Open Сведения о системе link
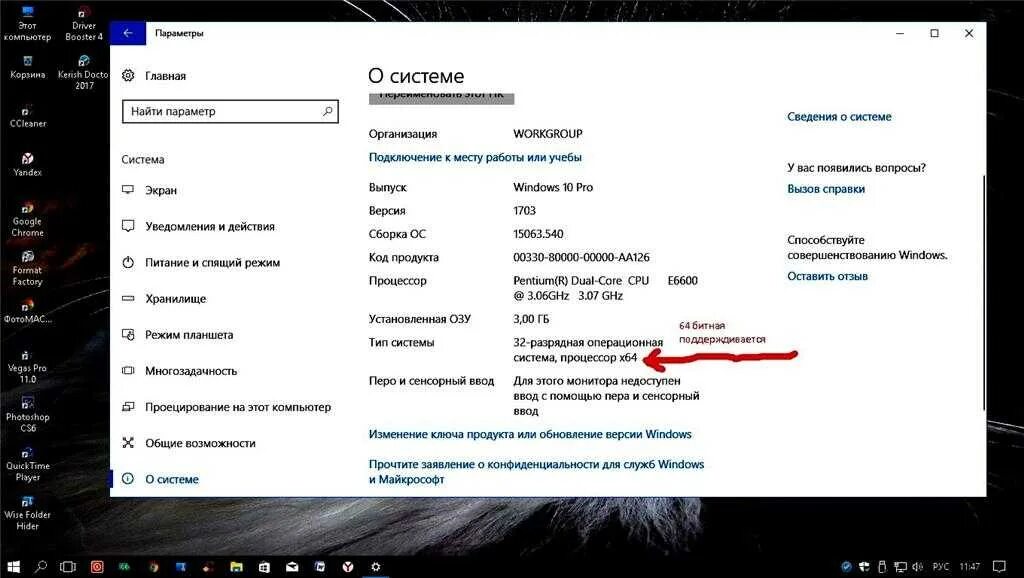Image resolution: width=1024 pixels, height=578 pixels. coord(839,117)
